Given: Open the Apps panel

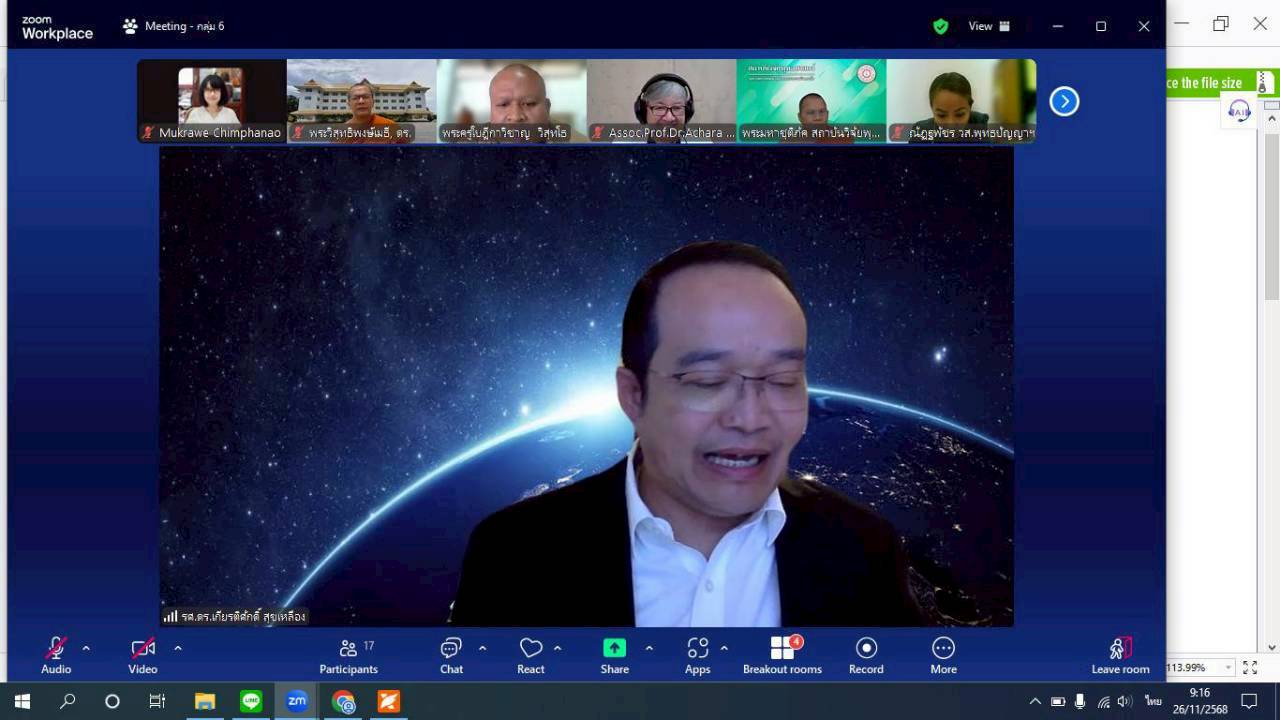Looking at the screenshot, I should coord(697,656).
